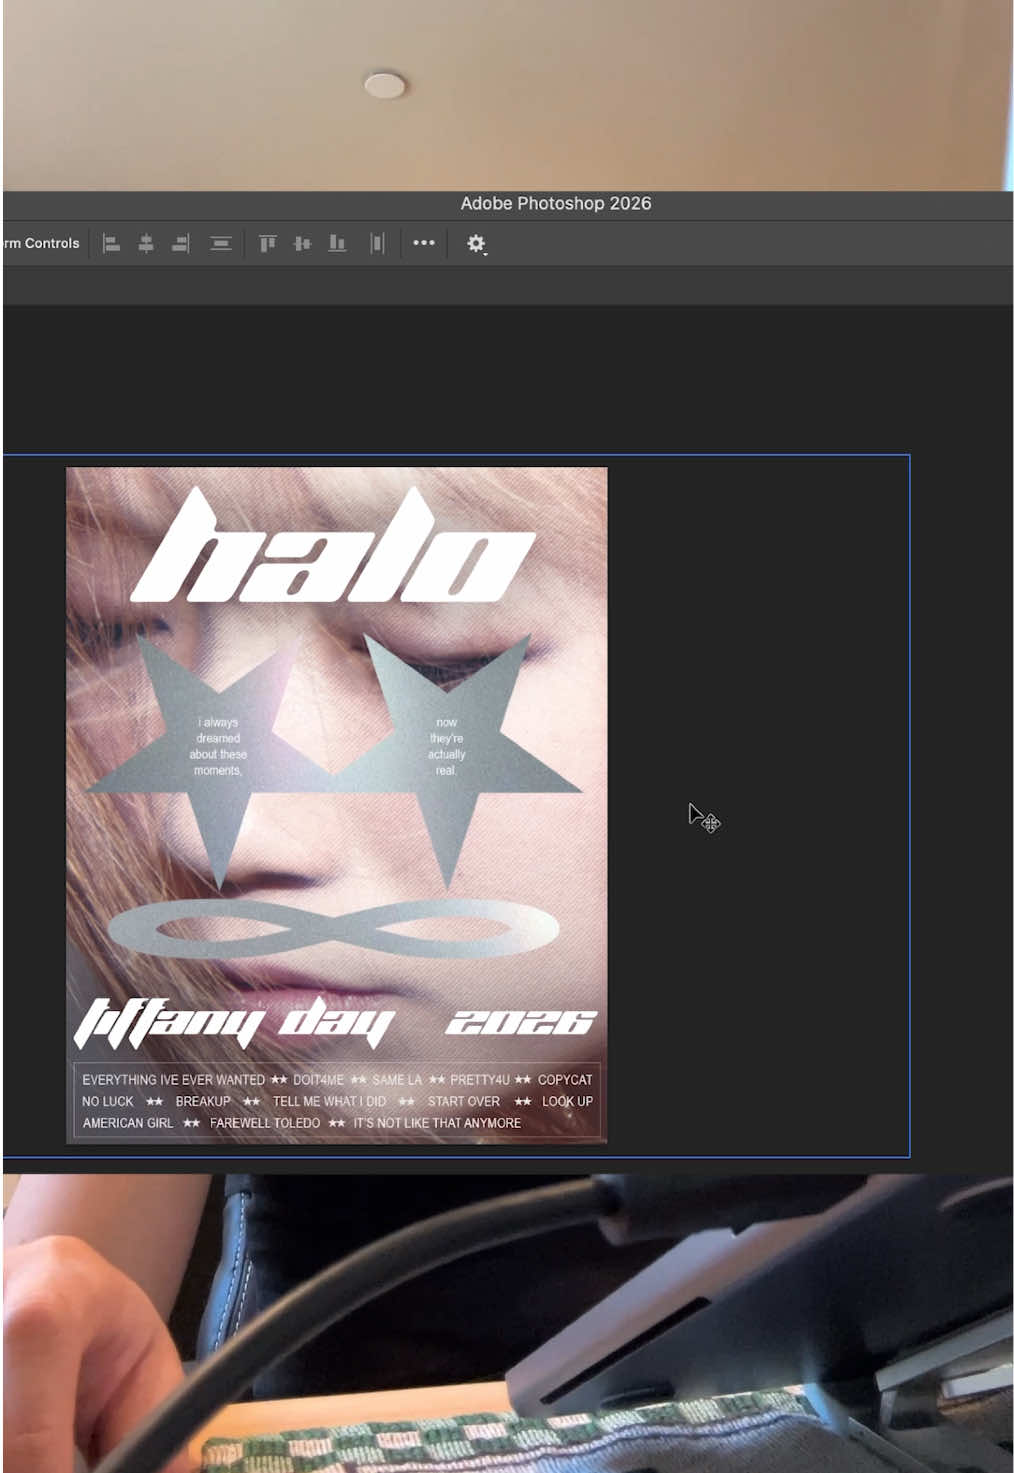Open the gear options dropdown

coord(476,243)
